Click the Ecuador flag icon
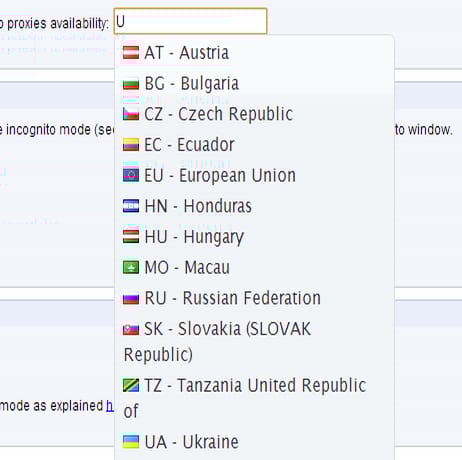The height and width of the screenshot is (460, 462). (131, 145)
